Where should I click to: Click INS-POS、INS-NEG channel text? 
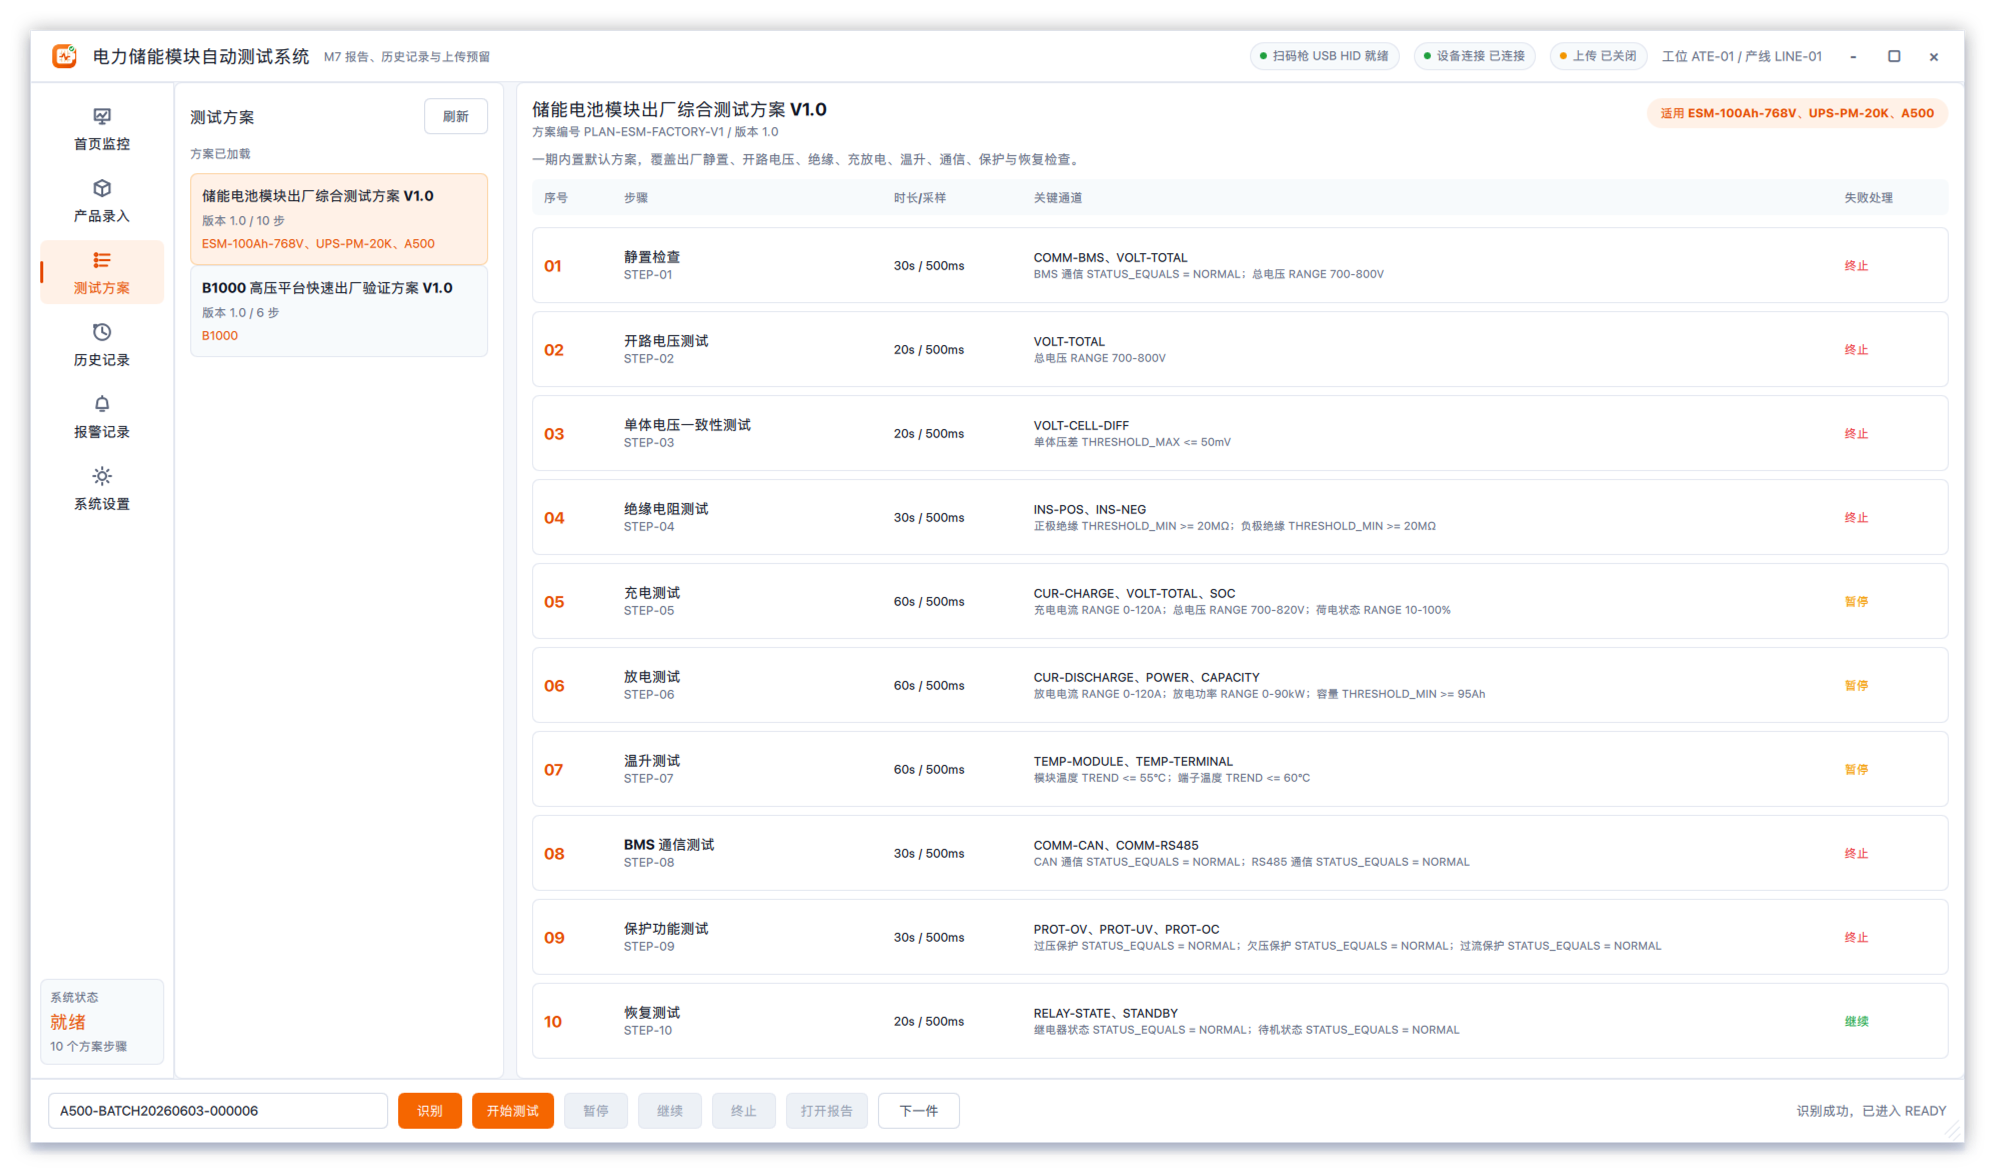pos(1090,510)
